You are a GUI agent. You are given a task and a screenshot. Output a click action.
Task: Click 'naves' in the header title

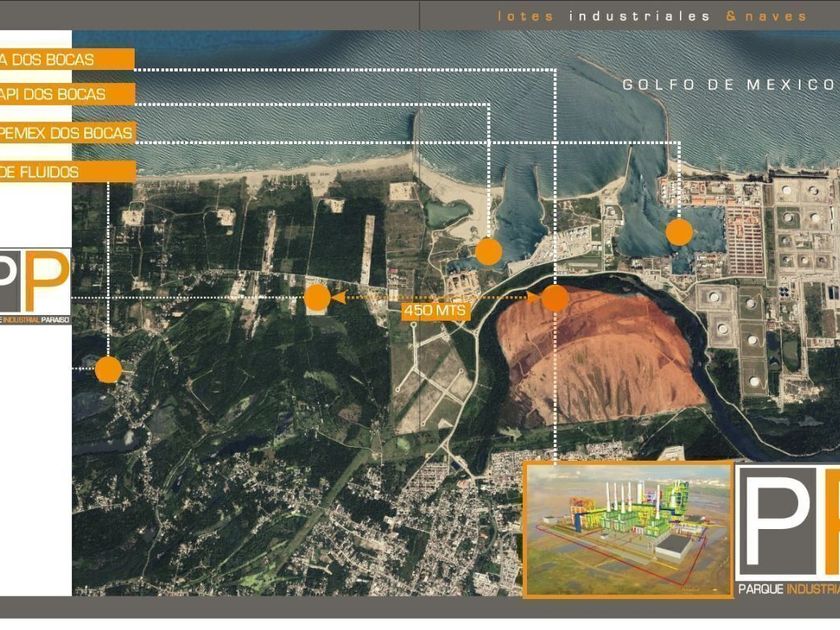776,16
